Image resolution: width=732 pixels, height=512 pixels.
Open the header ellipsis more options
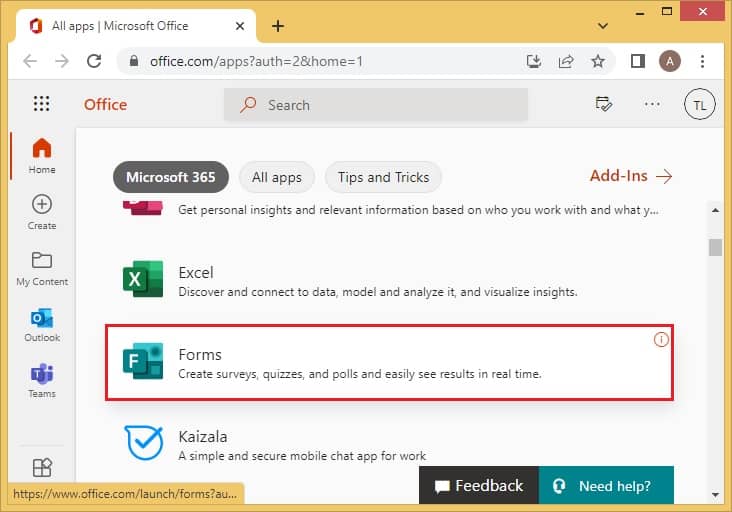[x=652, y=104]
